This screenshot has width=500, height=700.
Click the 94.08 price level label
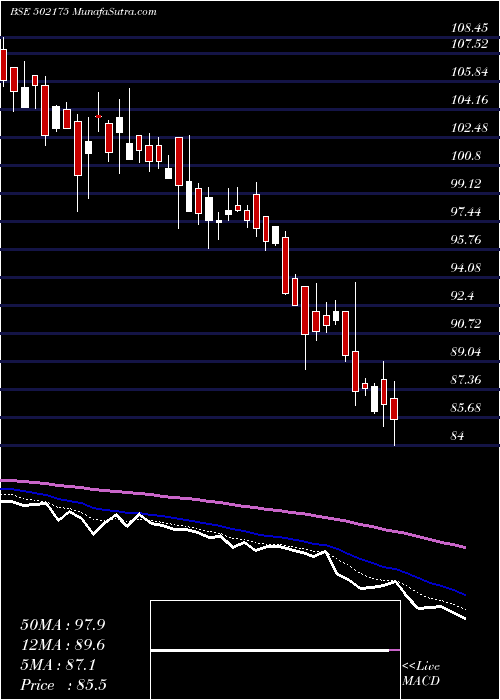[x=467, y=268]
